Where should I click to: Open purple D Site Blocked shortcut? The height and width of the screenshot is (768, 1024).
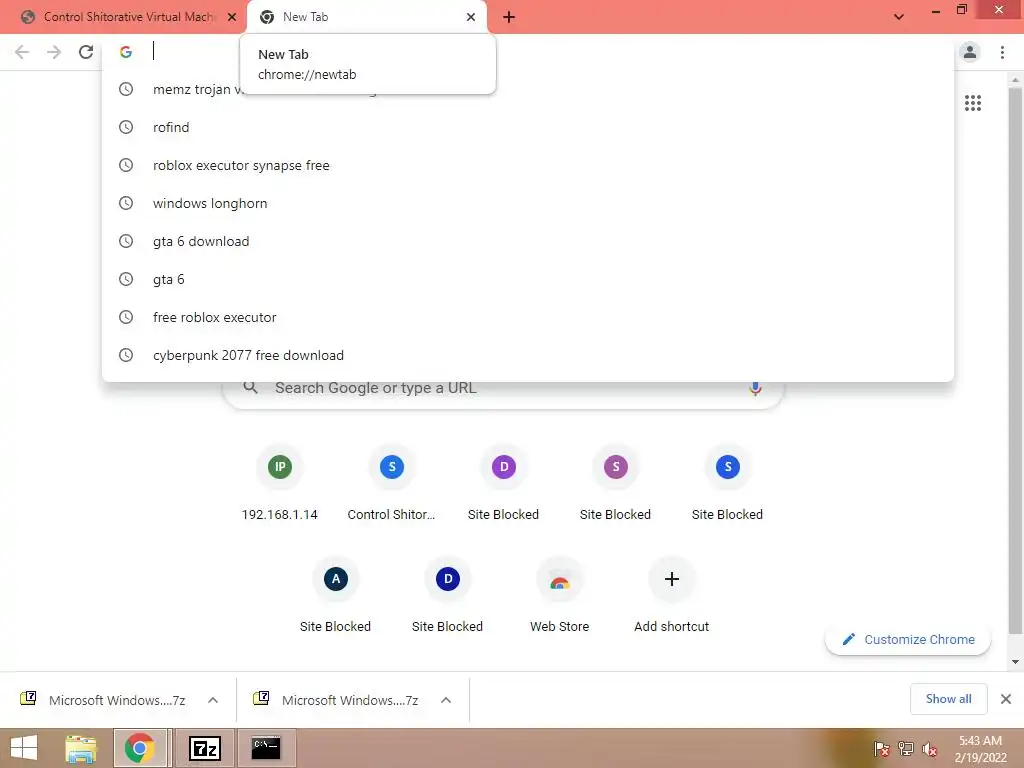click(504, 483)
